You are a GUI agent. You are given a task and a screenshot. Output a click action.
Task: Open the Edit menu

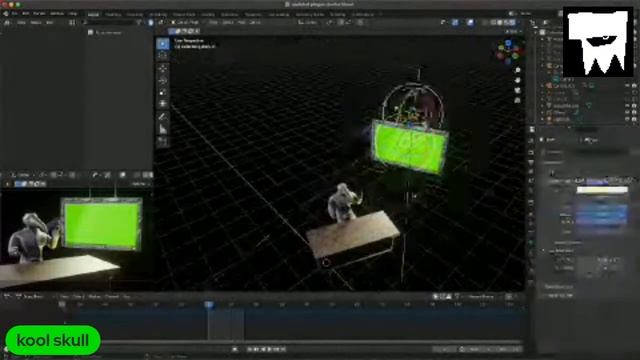tap(26, 13)
